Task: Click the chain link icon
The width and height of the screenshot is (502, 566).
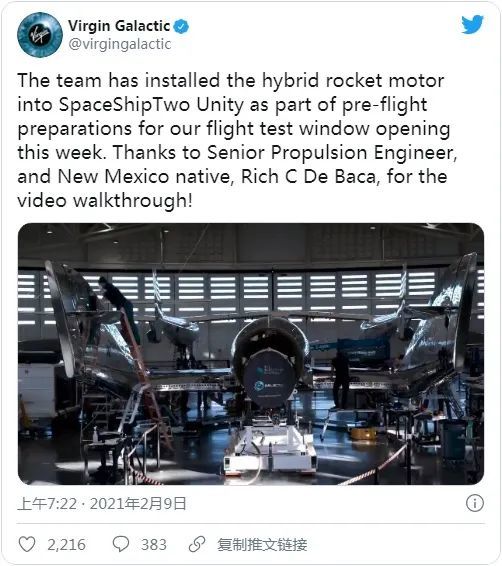Action: (x=197, y=544)
